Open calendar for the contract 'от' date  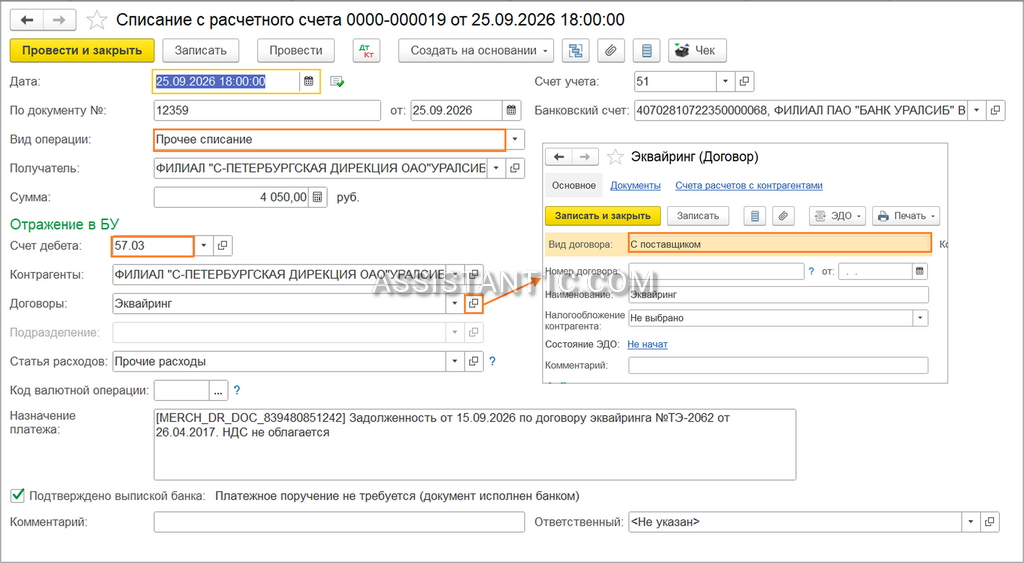[x=920, y=271]
